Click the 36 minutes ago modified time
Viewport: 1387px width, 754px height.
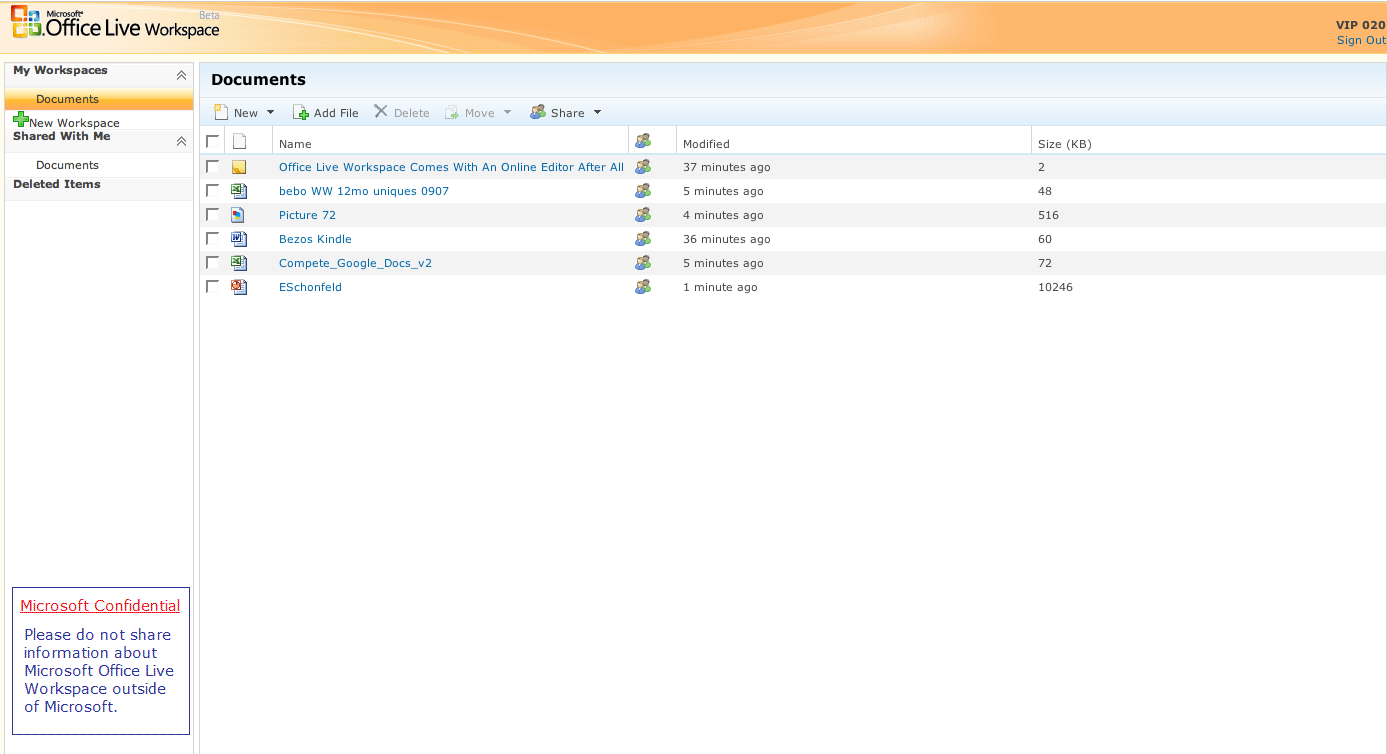(727, 239)
